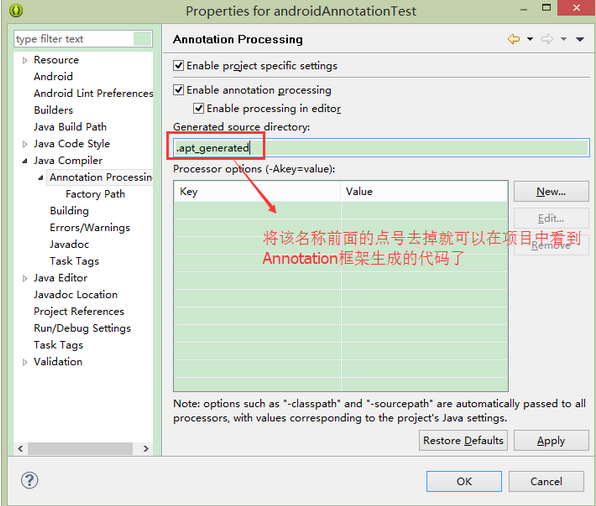Open Errors/Warnings settings
This screenshot has width=596, height=506.
[x=90, y=227]
